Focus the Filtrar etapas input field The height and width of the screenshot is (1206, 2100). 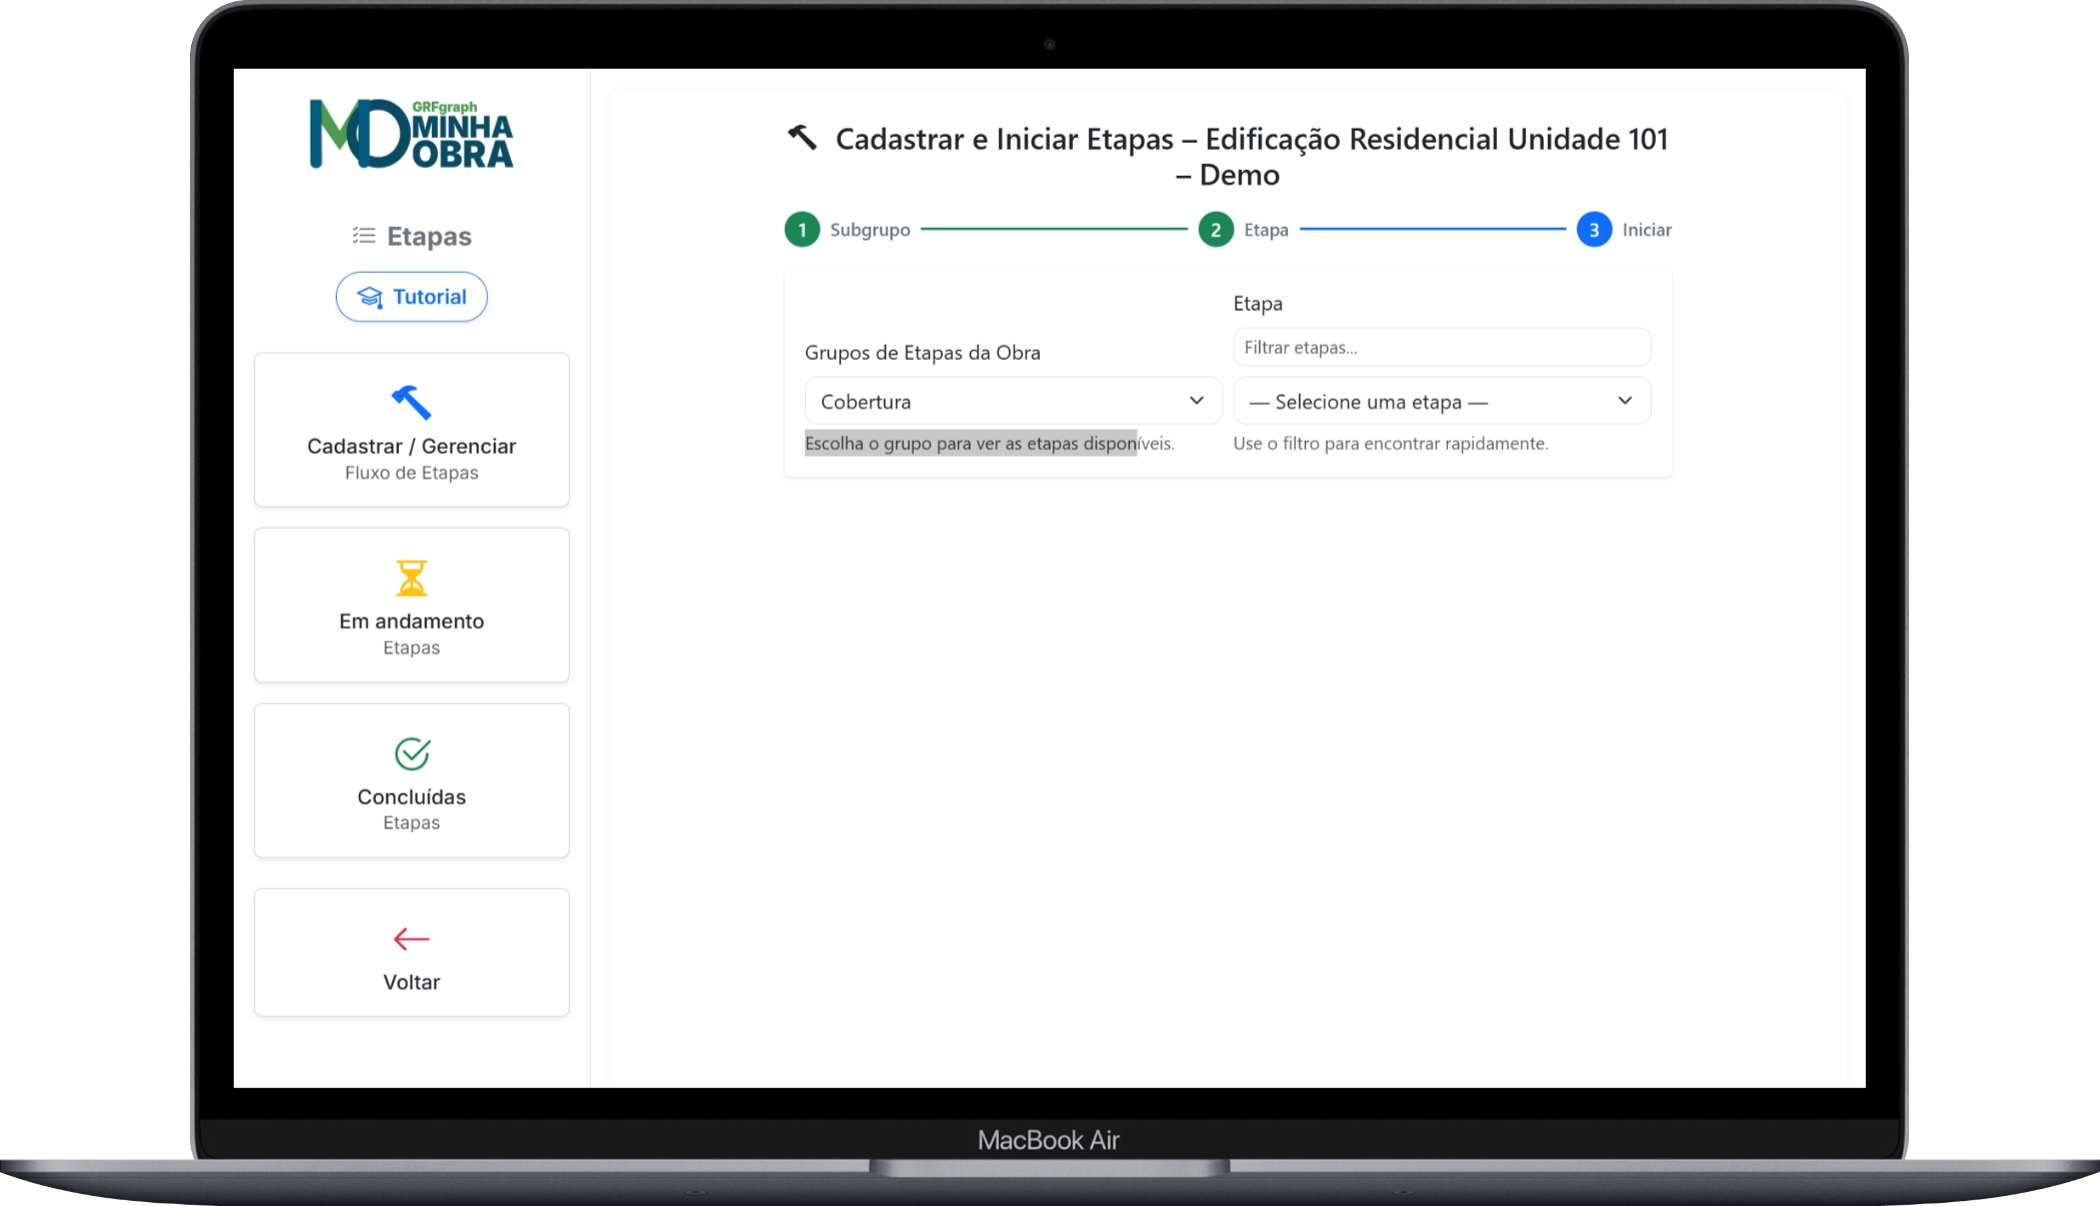1441,348
